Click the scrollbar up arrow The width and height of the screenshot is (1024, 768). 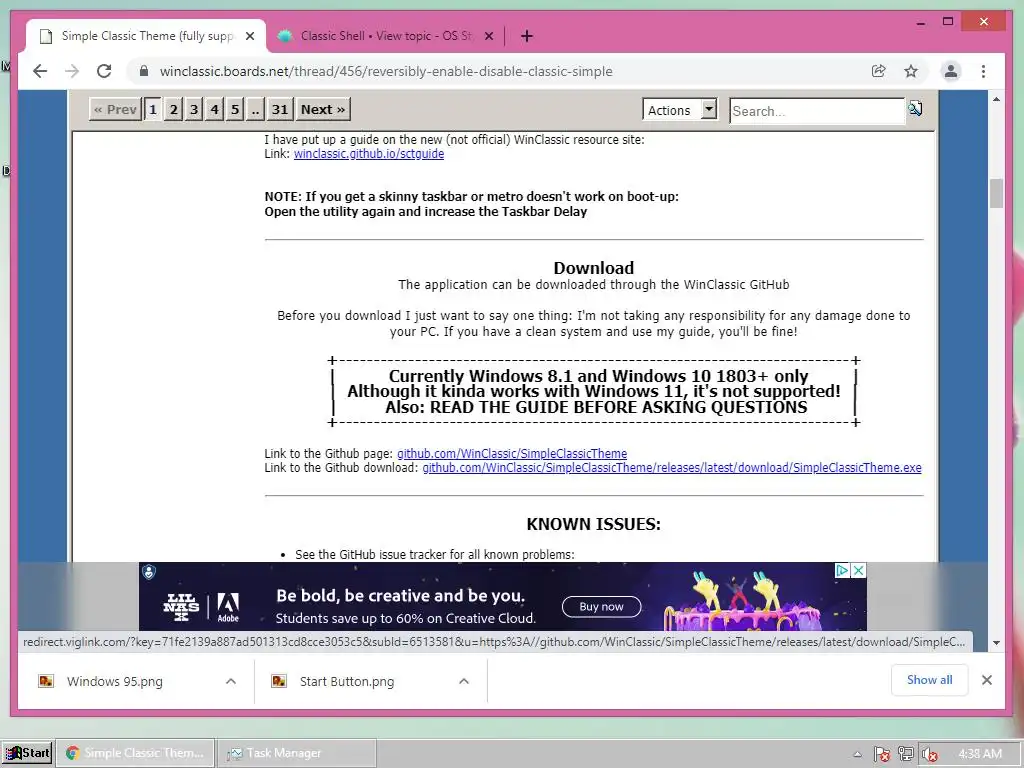point(996,99)
